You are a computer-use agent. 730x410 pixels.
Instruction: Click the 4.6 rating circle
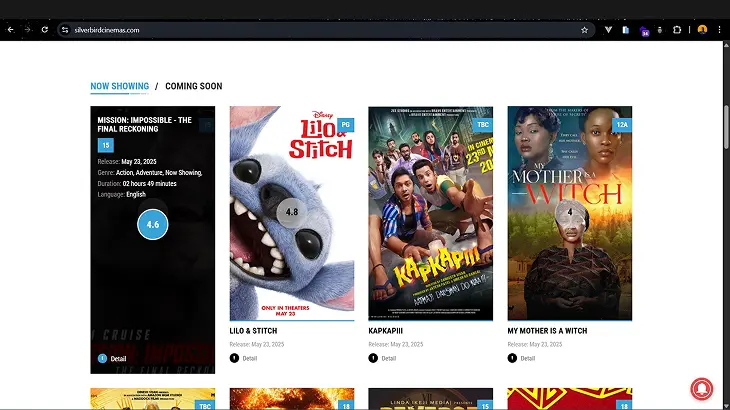[153, 224]
